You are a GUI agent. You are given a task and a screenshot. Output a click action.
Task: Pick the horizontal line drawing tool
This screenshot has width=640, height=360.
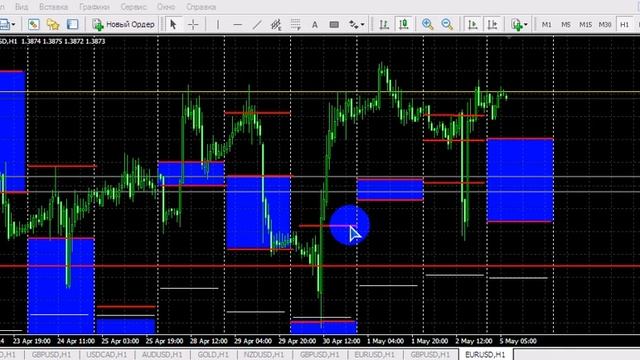tap(237, 24)
